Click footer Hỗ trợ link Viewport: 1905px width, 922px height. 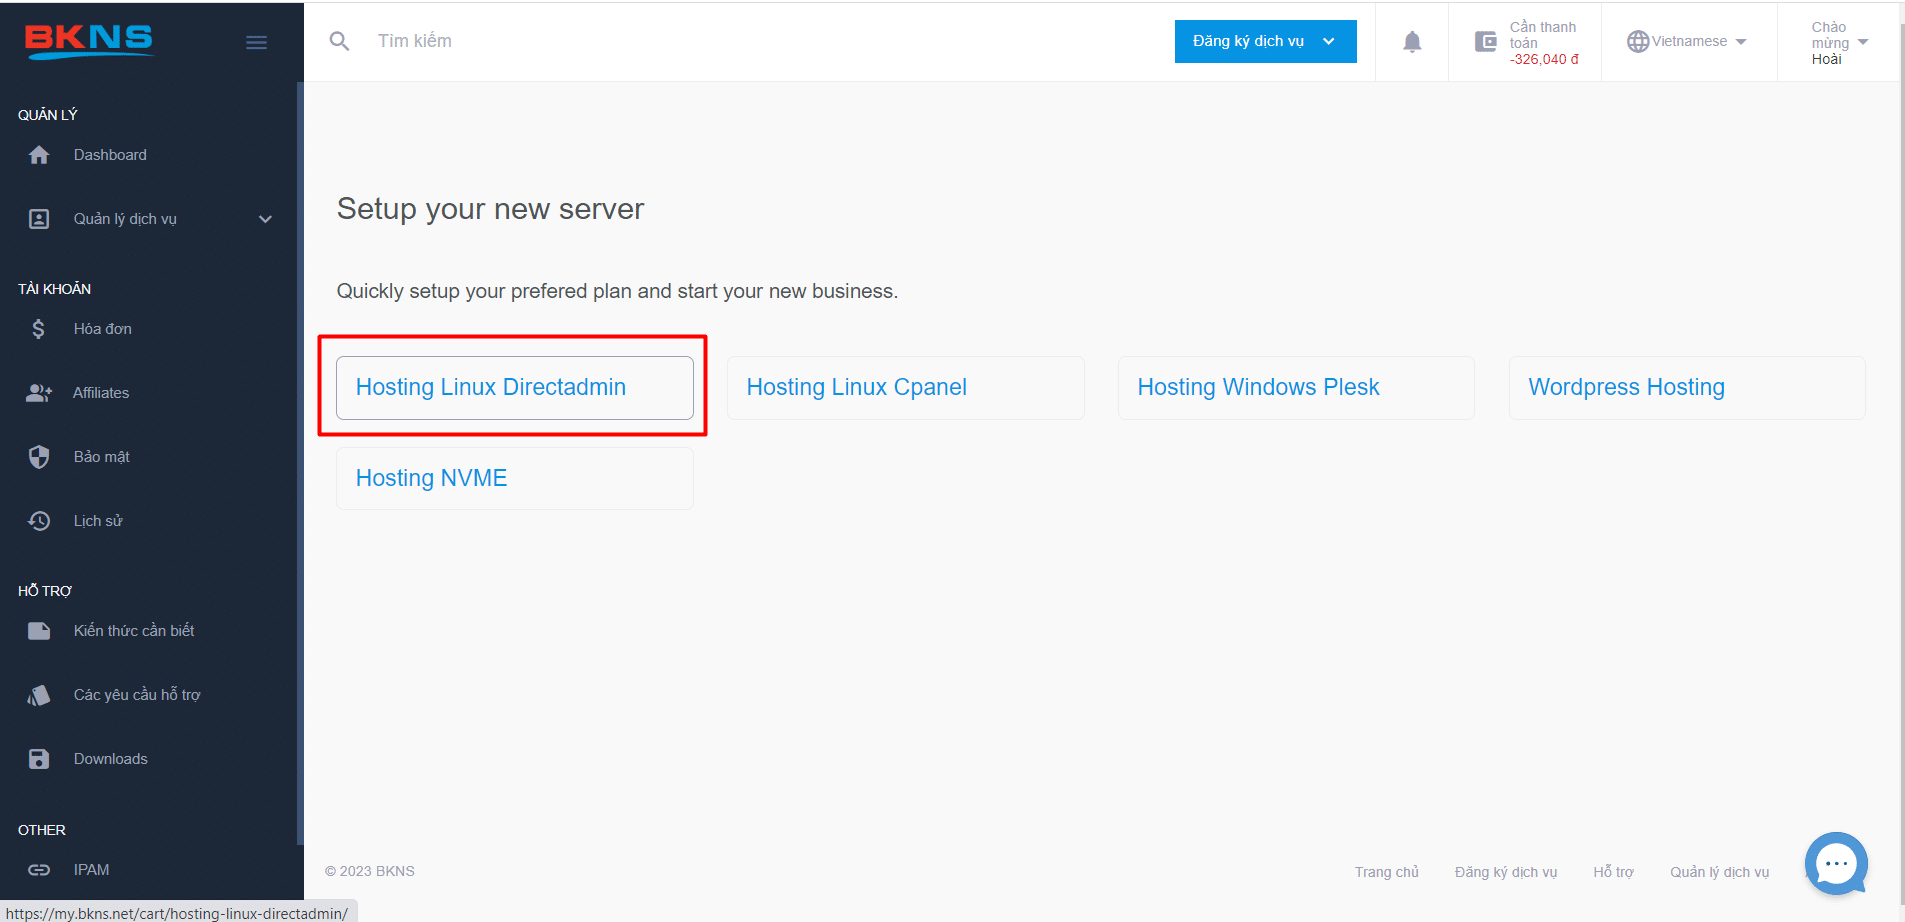click(1613, 872)
